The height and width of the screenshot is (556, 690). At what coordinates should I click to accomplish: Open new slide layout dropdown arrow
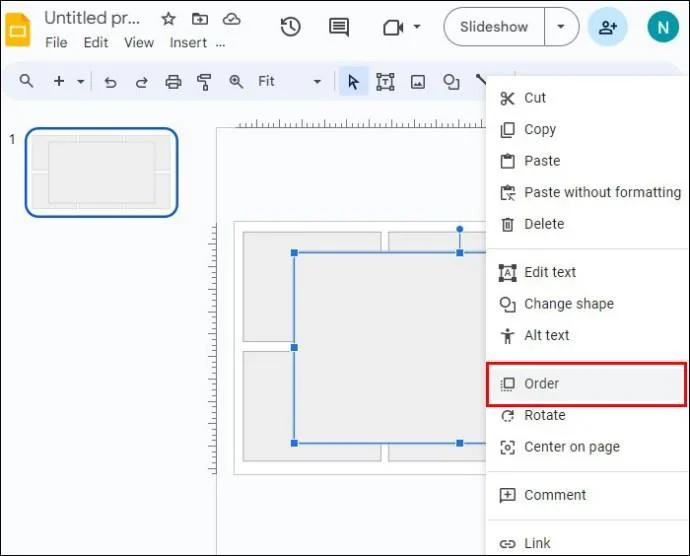(81, 81)
